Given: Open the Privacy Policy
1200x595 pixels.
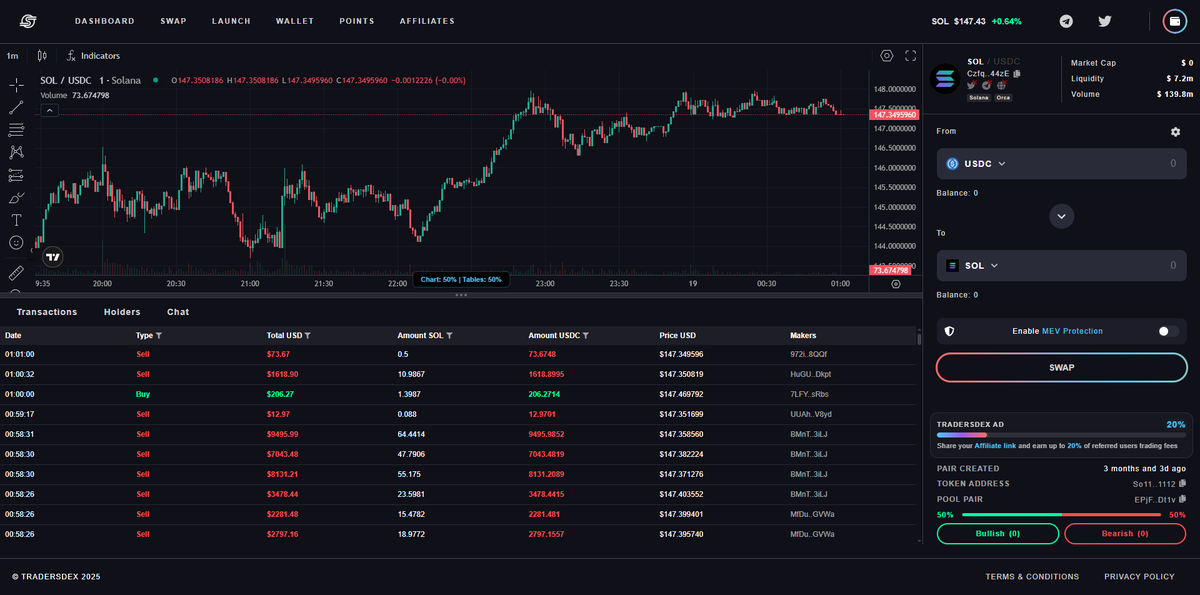Looking at the screenshot, I should (1139, 577).
